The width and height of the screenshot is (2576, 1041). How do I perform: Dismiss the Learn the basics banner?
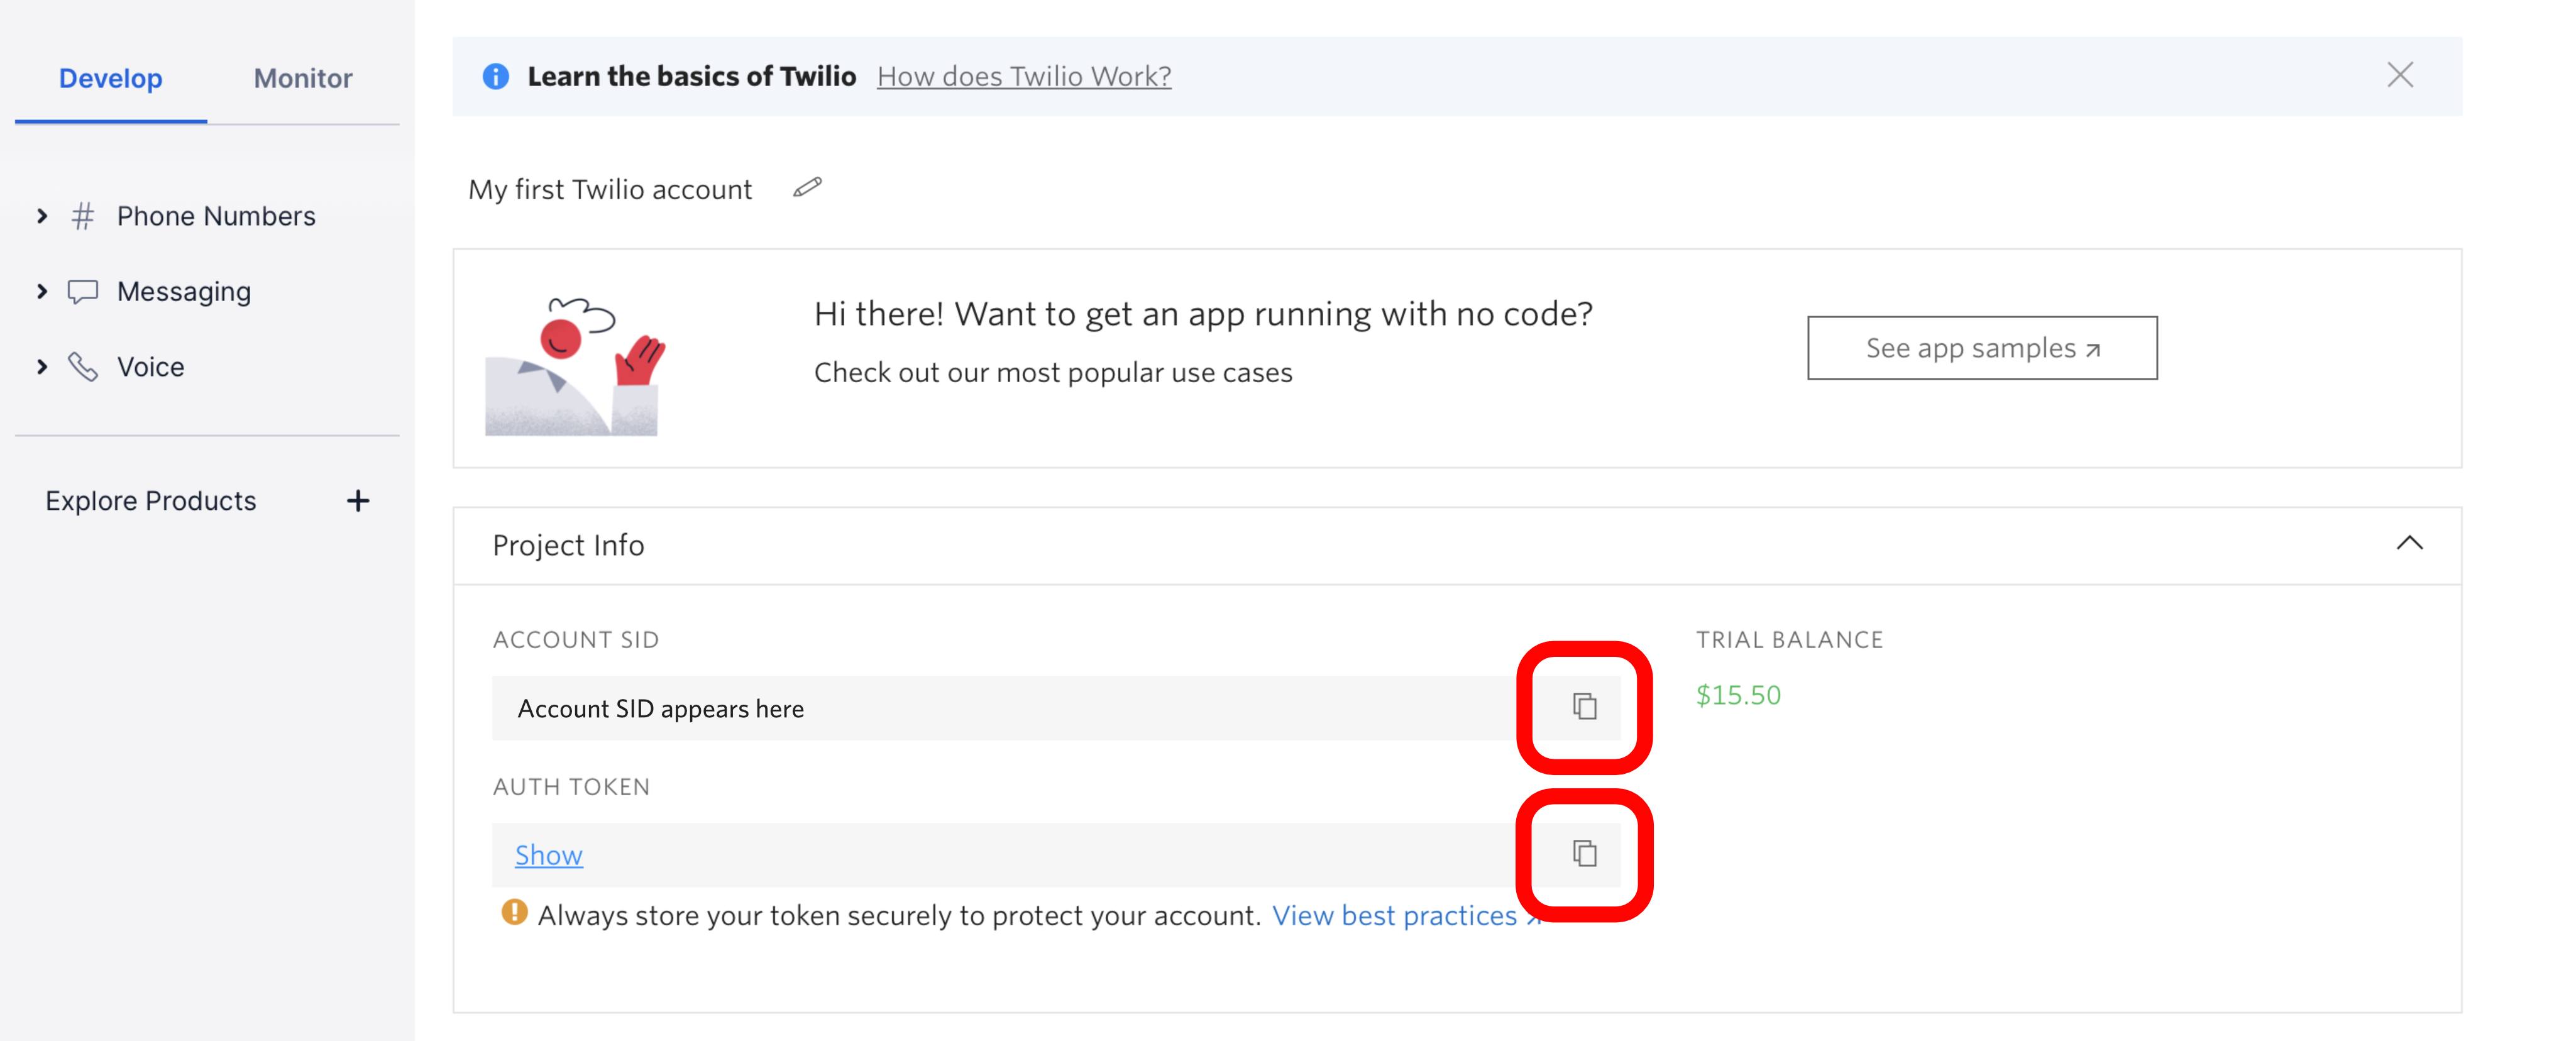pyautogui.click(x=2402, y=74)
